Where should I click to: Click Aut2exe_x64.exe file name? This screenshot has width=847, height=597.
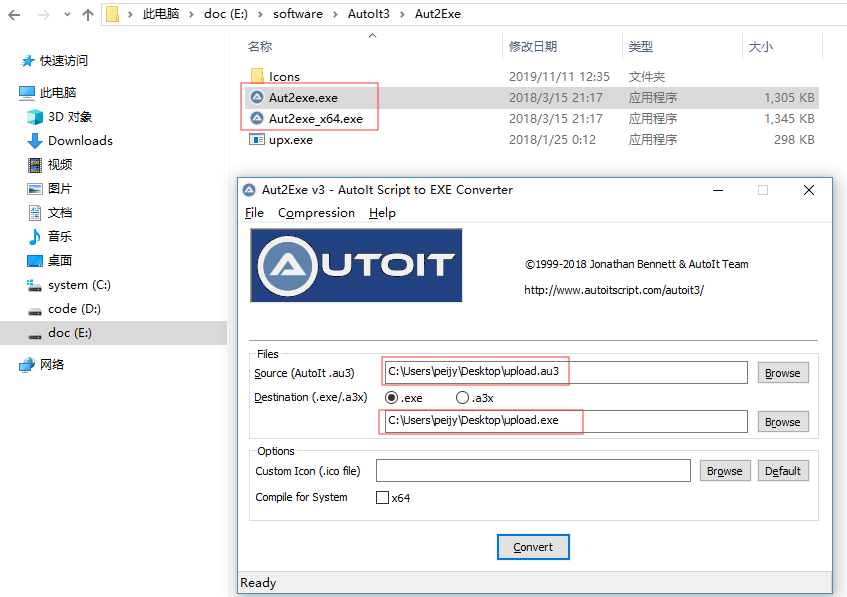[316, 119]
